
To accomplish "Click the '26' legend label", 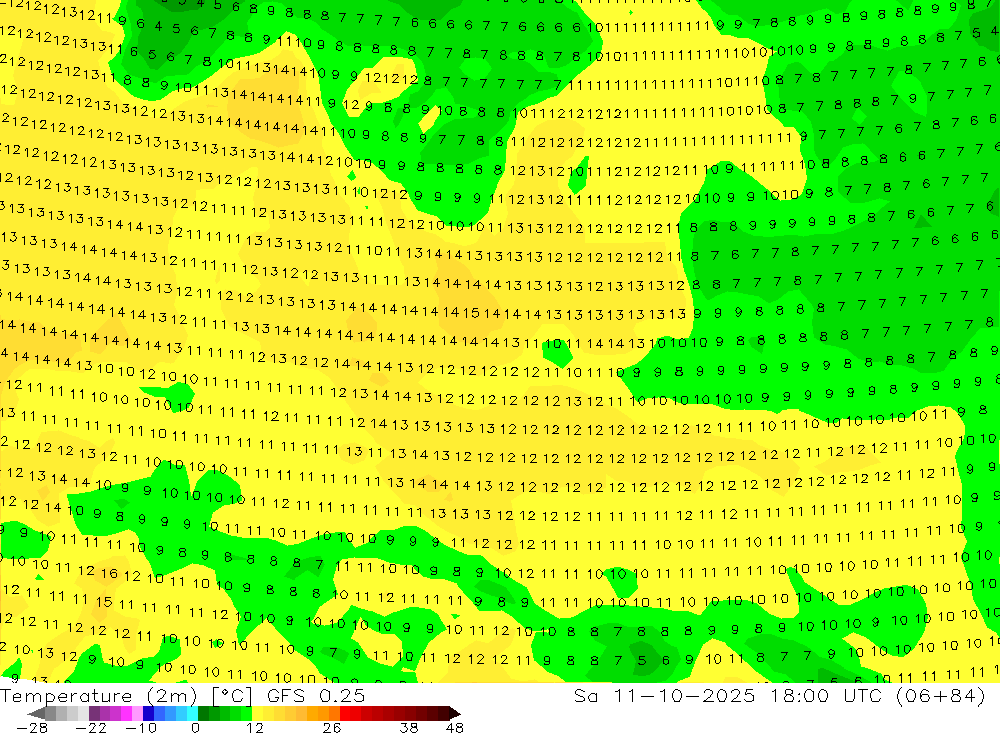I will pyautogui.click(x=332, y=728).
